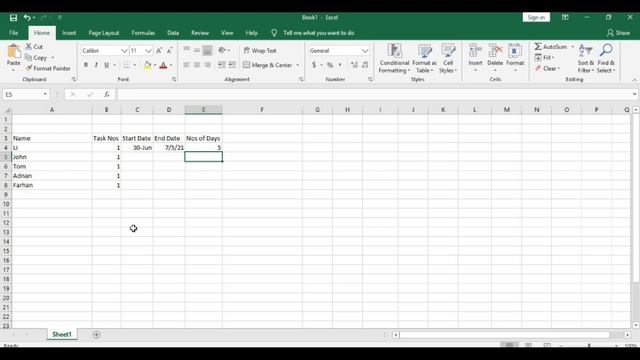Image resolution: width=640 pixels, height=360 pixels.
Task: Increase the decimal places
Action: point(354,65)
